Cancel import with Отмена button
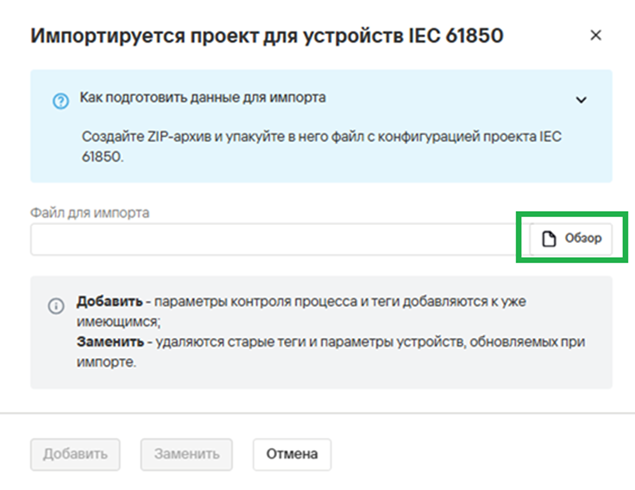Viewport: 635px width, 490px height. coord(292,454)
